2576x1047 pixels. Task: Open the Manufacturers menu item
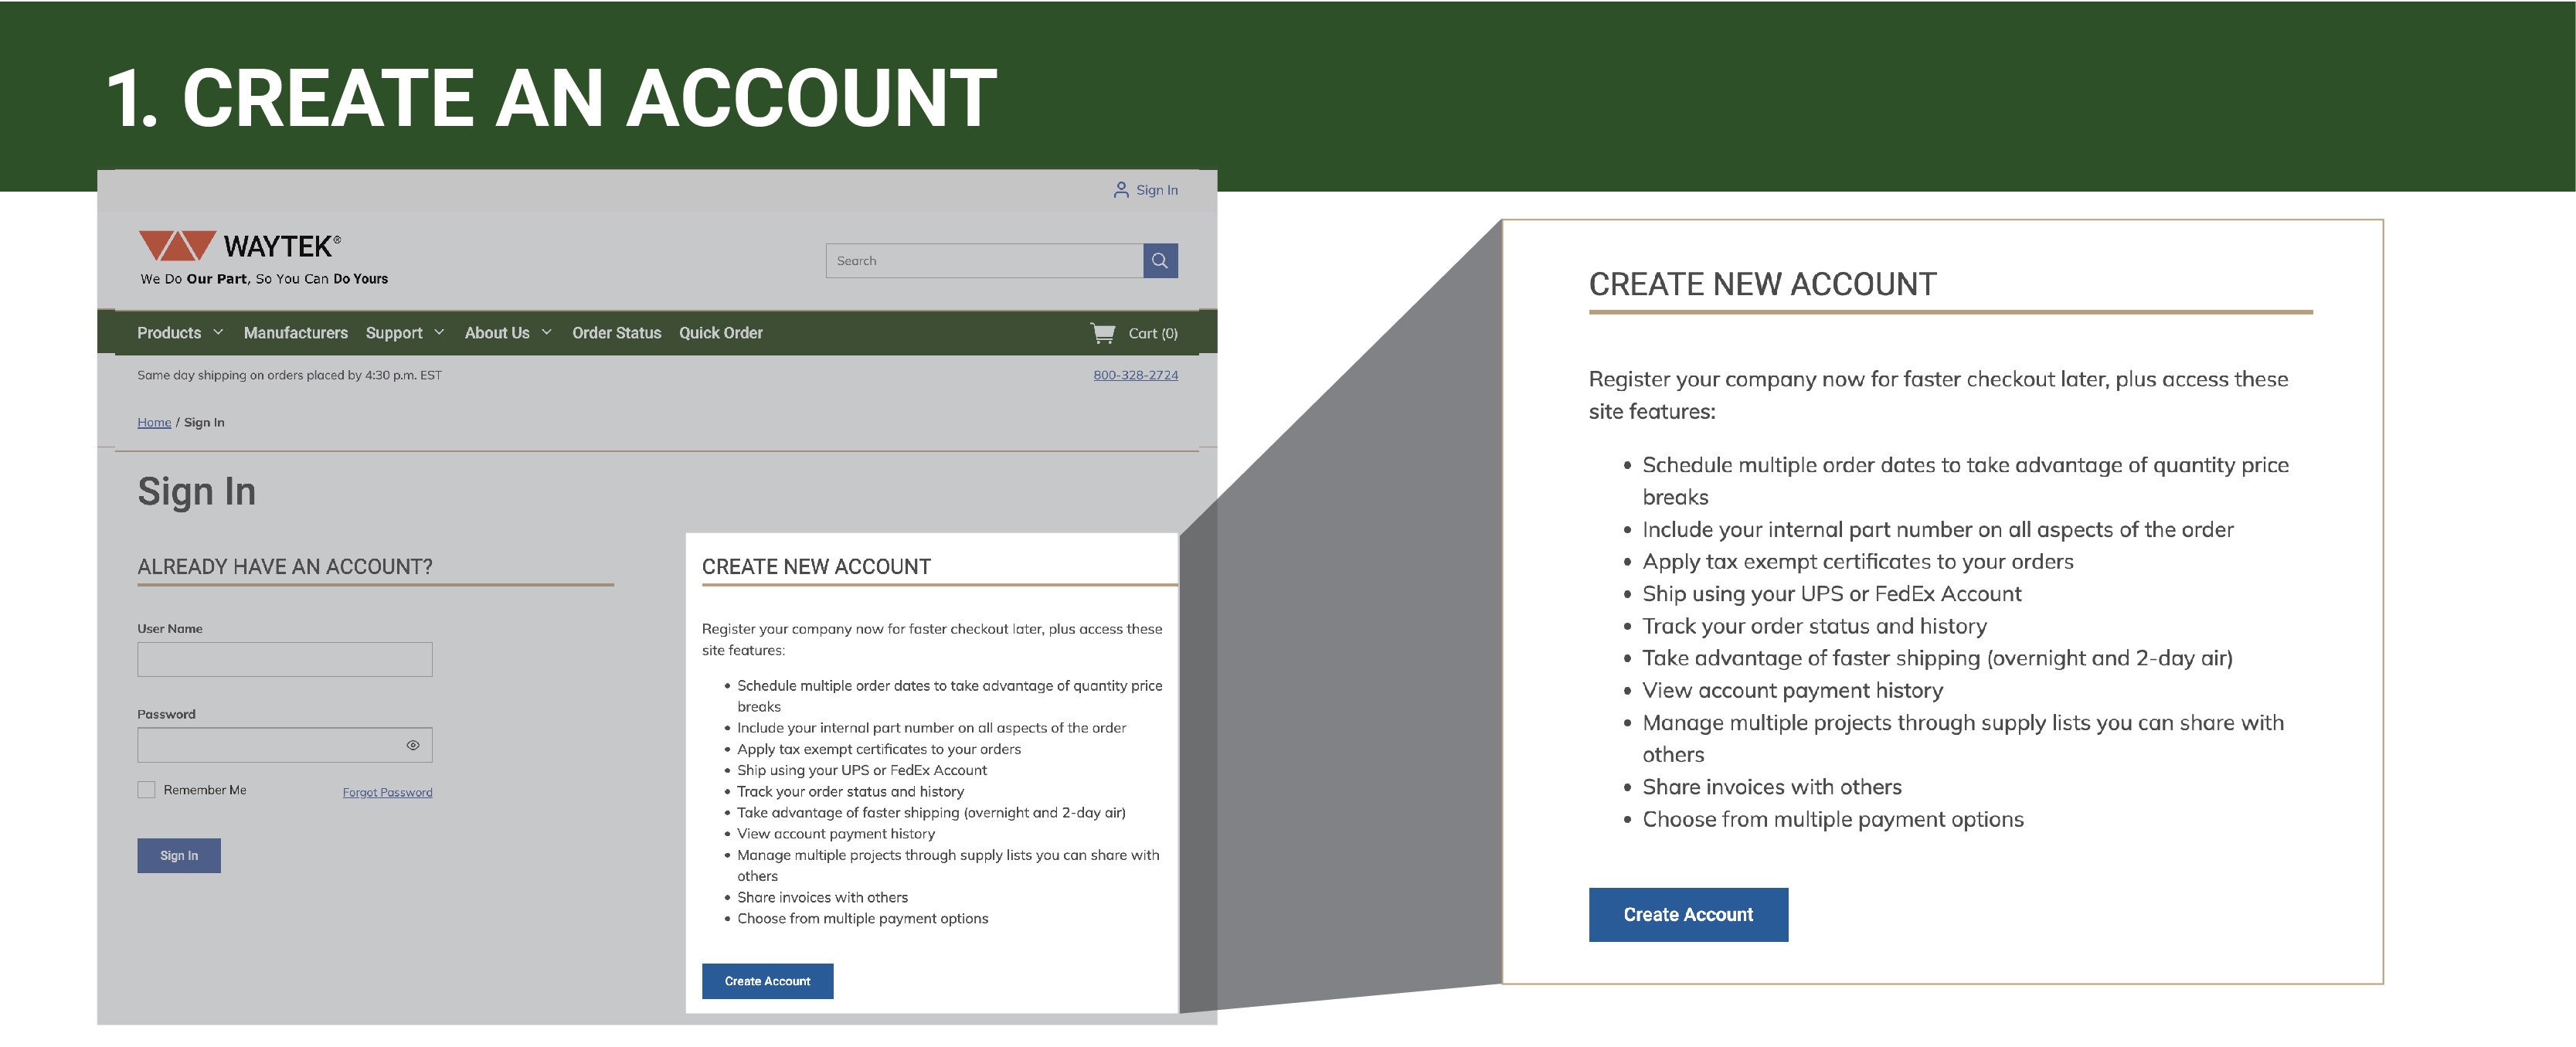tap(292, 332)
